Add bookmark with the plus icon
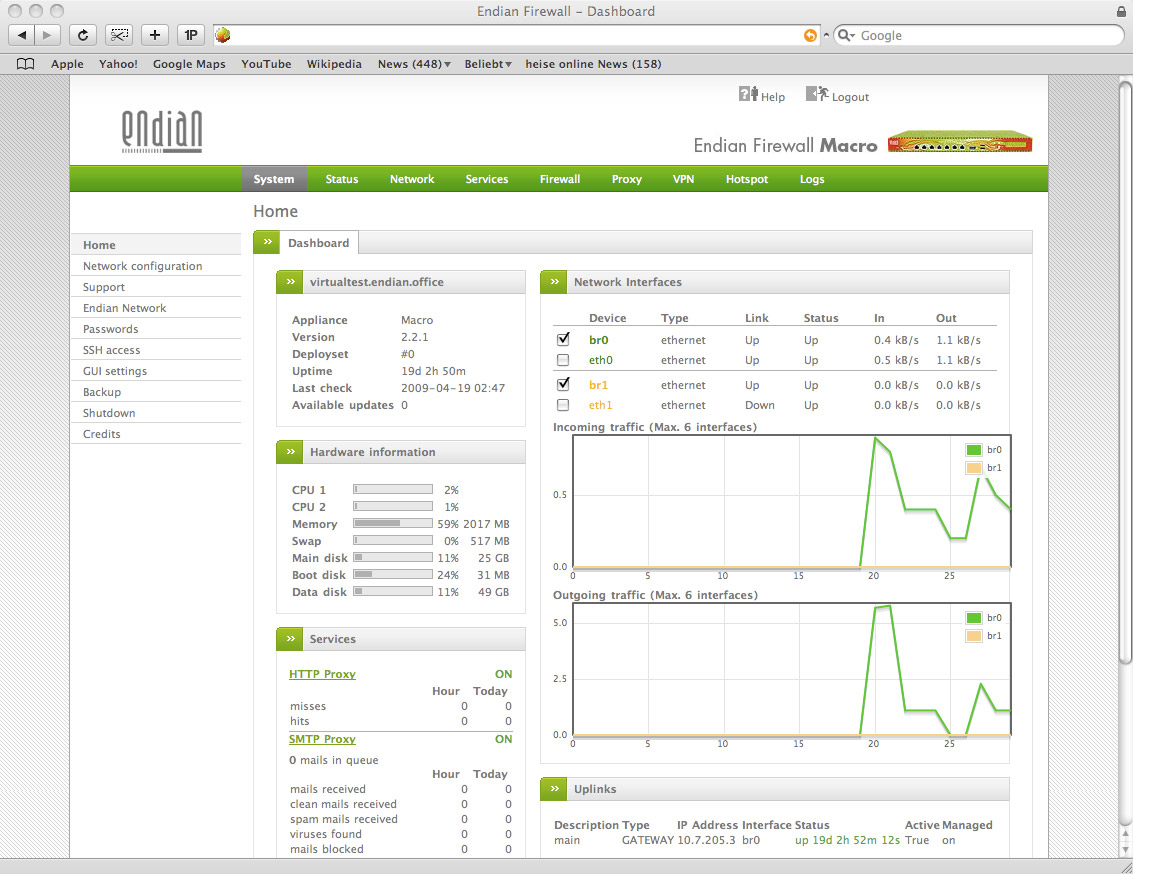The height and width of the screenshot is (874, 1173). (x=155, y=35)
